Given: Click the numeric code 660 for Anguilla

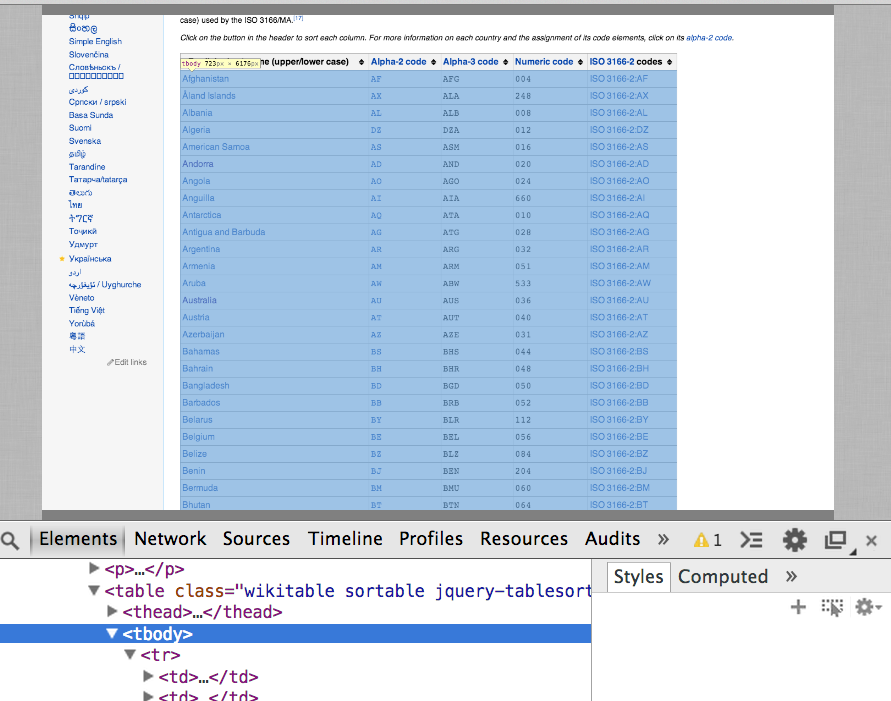Looking at the screenshot, I should [x=523, y=198].
